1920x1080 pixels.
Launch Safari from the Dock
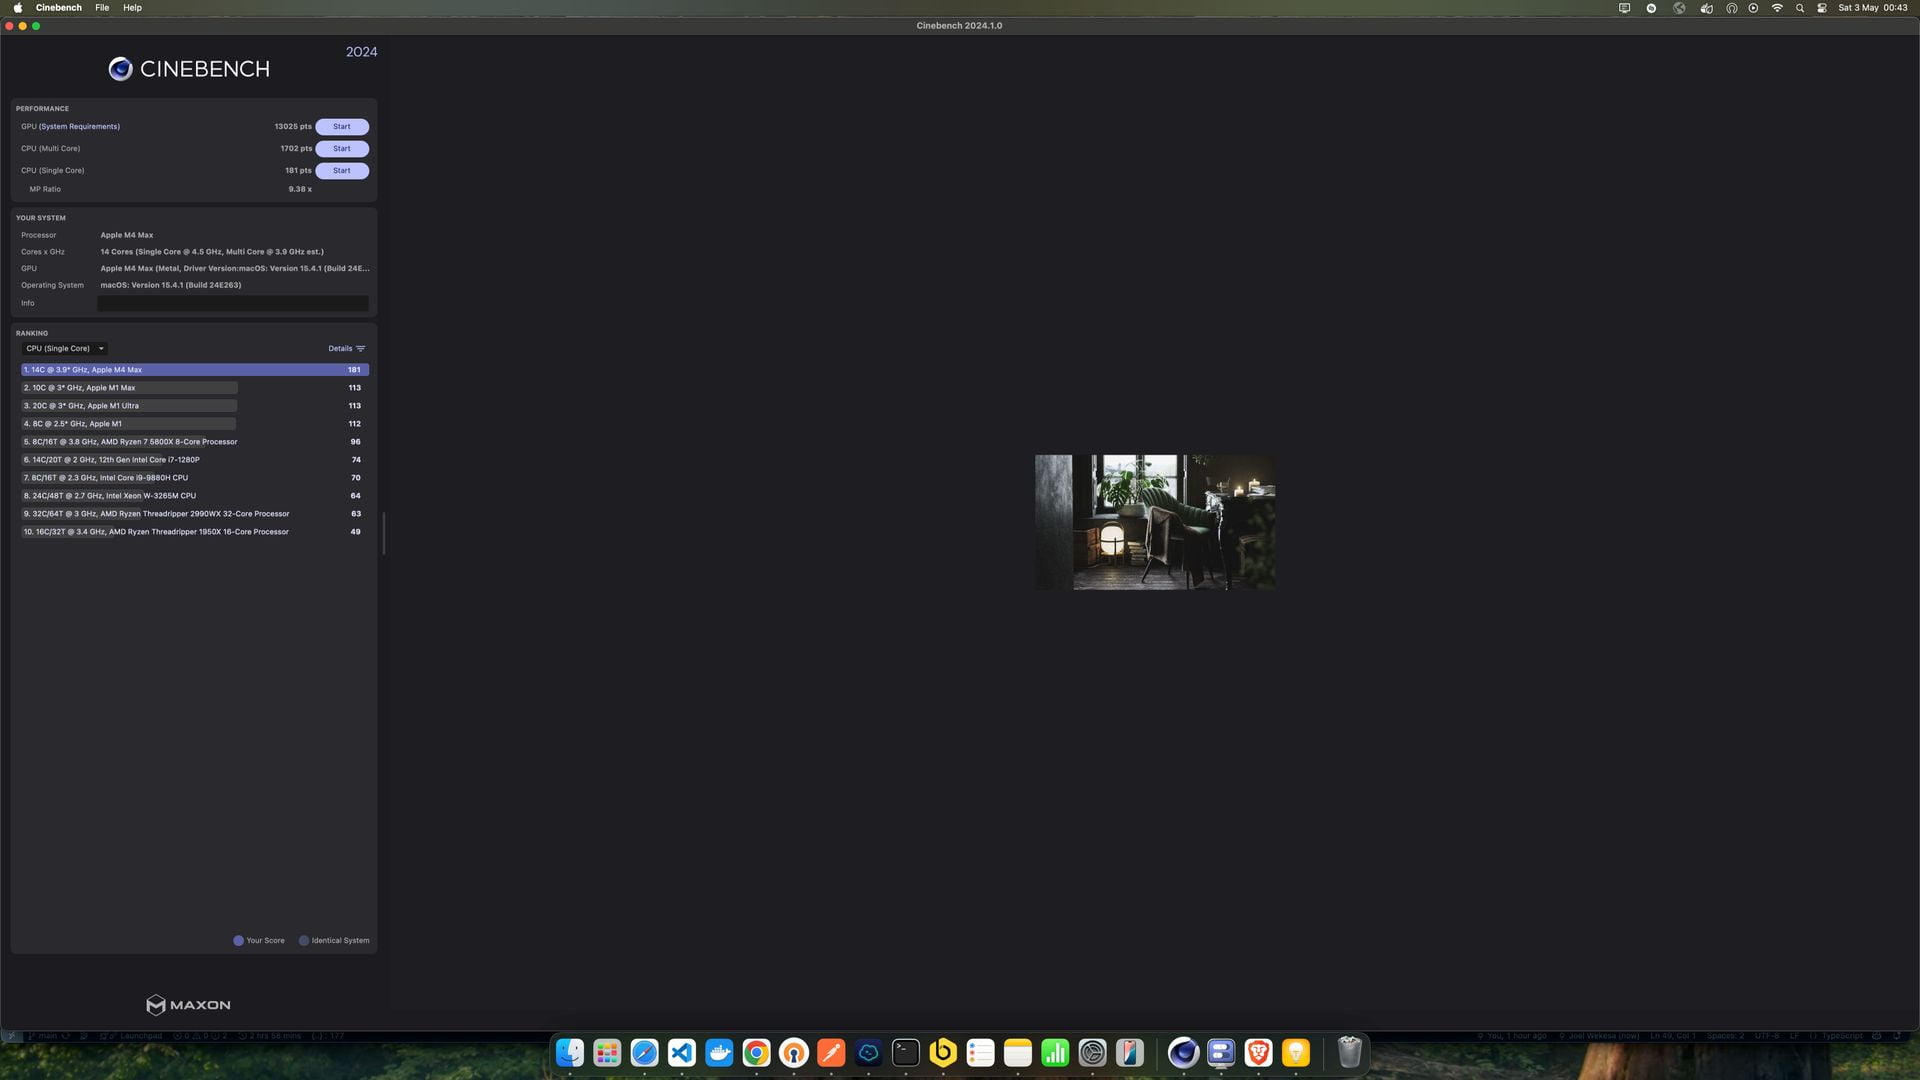coord(644,1053)
